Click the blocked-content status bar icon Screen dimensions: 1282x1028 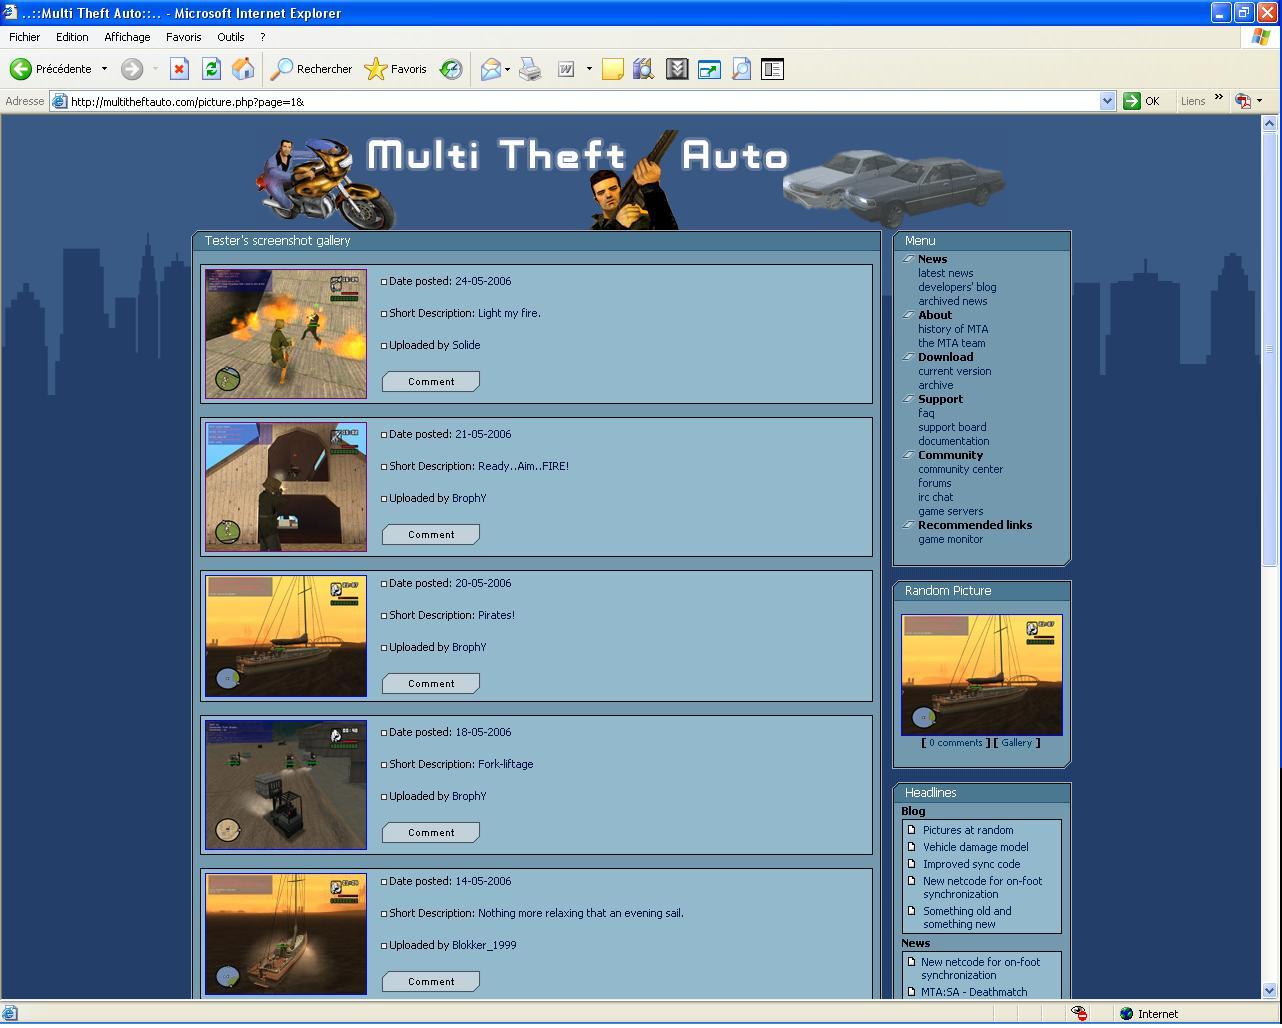pos(1079,1013)
